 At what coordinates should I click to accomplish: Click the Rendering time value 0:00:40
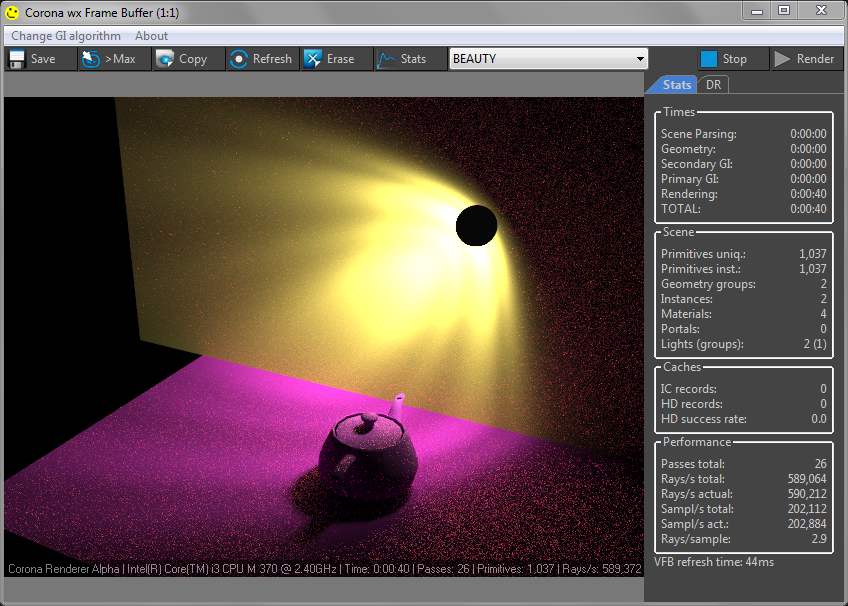tap(808, 194)
